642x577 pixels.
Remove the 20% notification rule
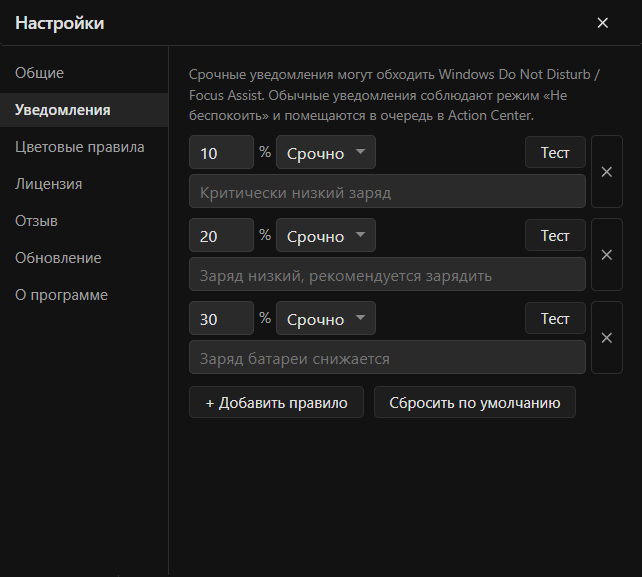(x=607, y=254)
